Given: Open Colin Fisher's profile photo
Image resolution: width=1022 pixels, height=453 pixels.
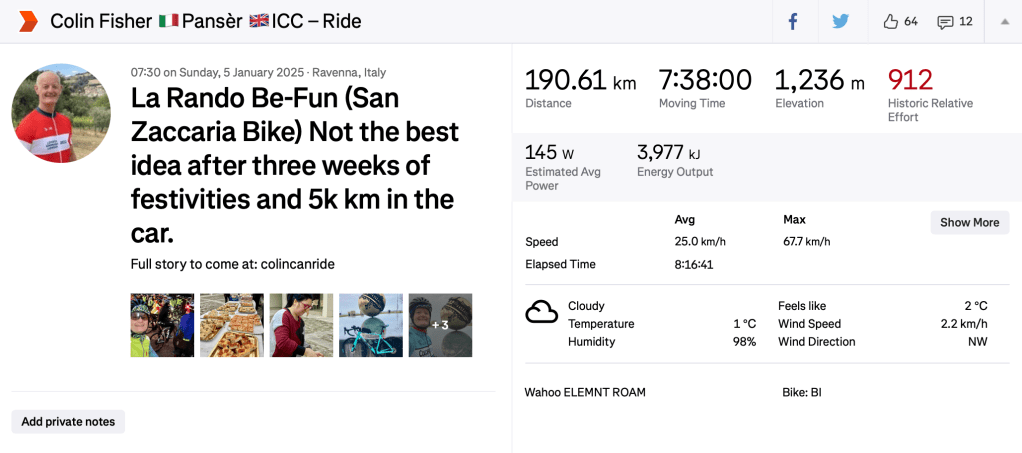Looking at the screenshot, I should click(x=61, y=113).
